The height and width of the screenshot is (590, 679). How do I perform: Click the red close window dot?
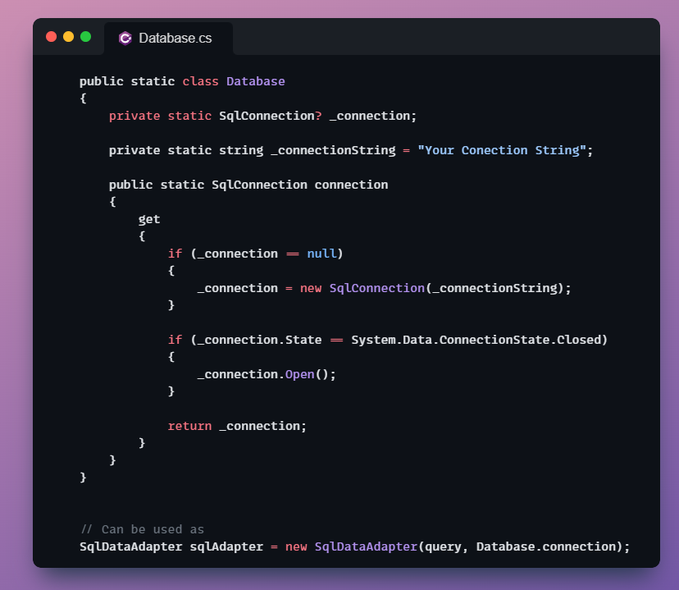click(x=51, y=37)
